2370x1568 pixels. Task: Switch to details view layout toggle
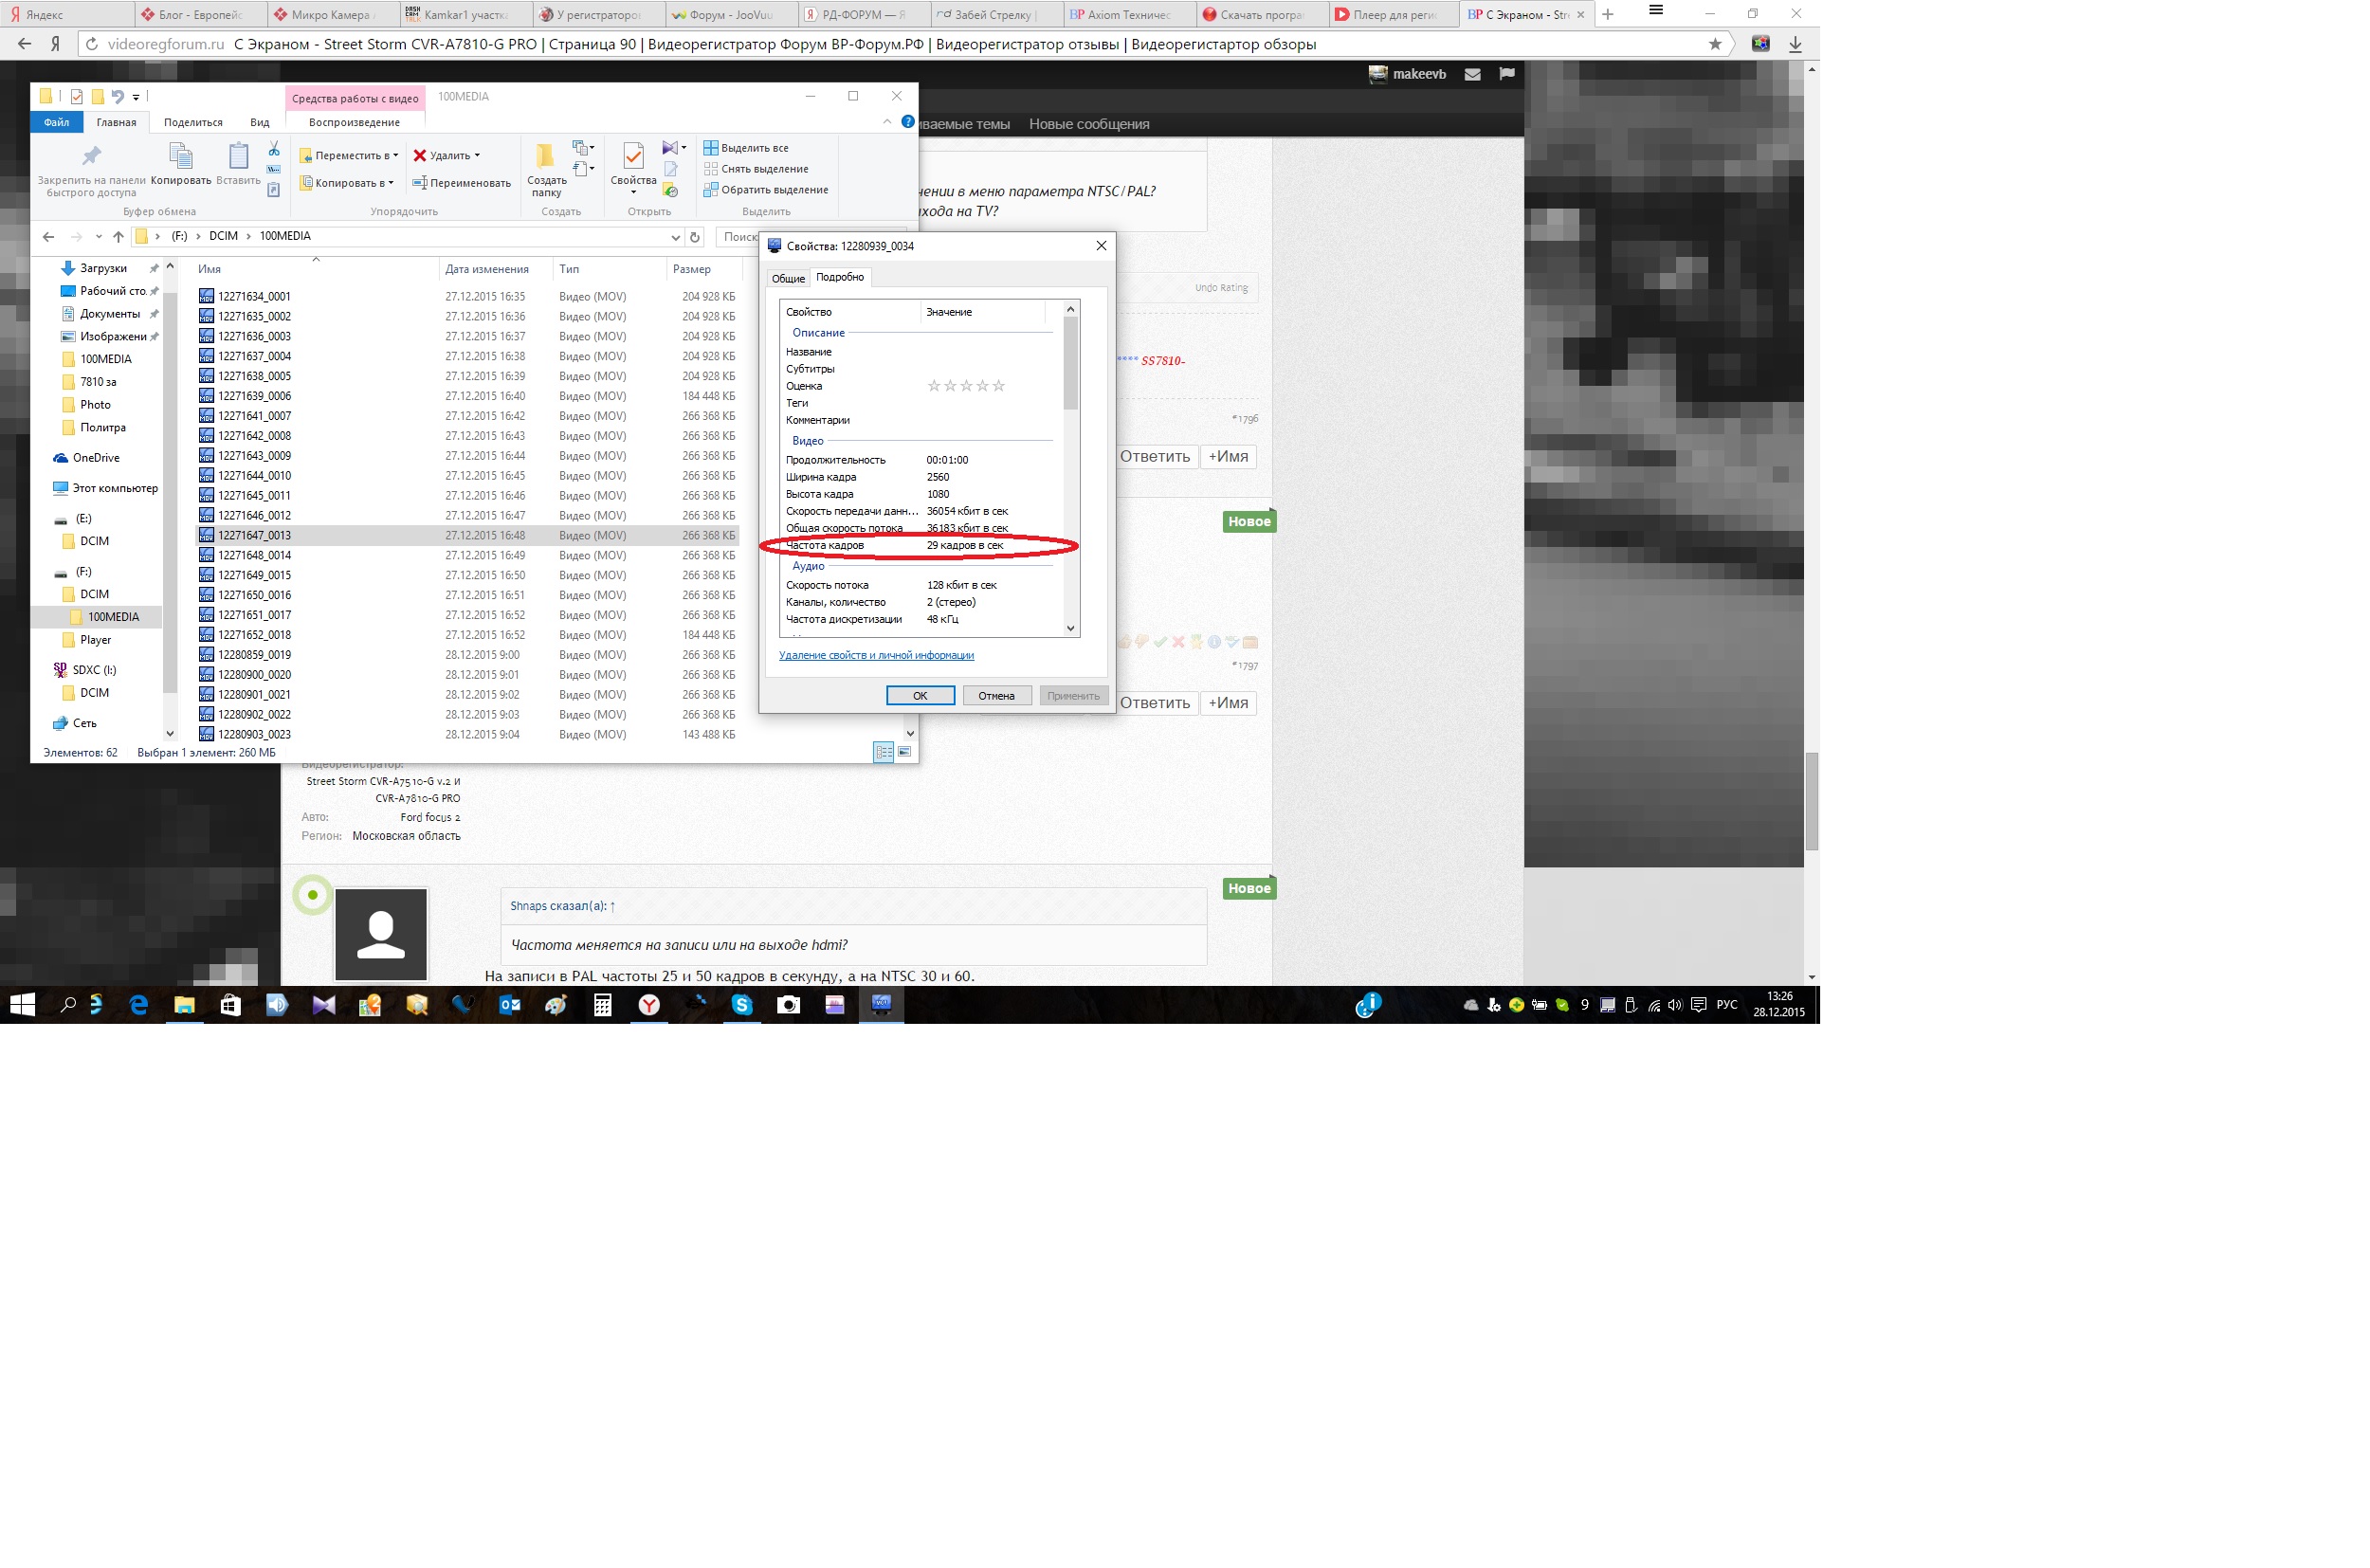click(883, 752)
